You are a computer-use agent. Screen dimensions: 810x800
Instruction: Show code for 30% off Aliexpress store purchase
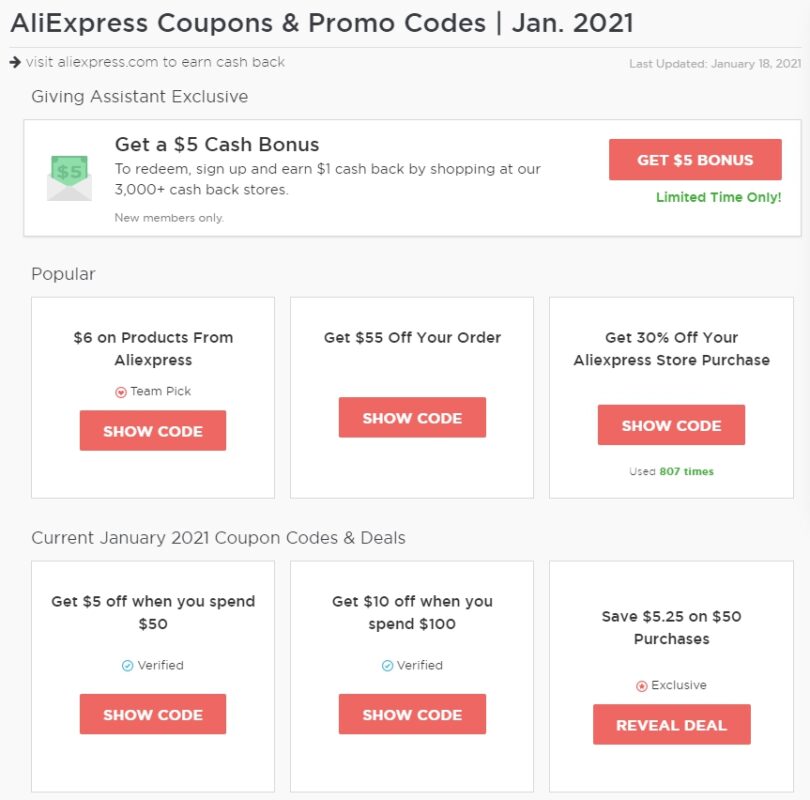coord(671,425)
